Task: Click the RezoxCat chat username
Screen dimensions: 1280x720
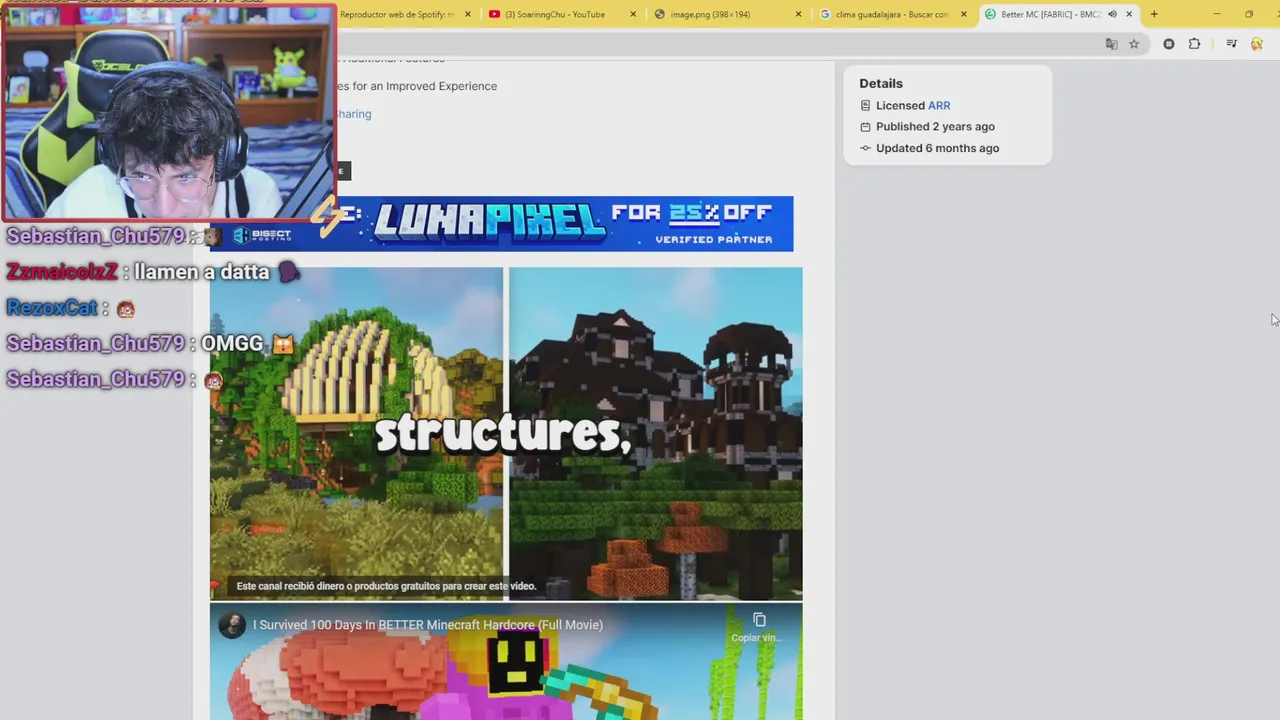Action: pos(52,308)
